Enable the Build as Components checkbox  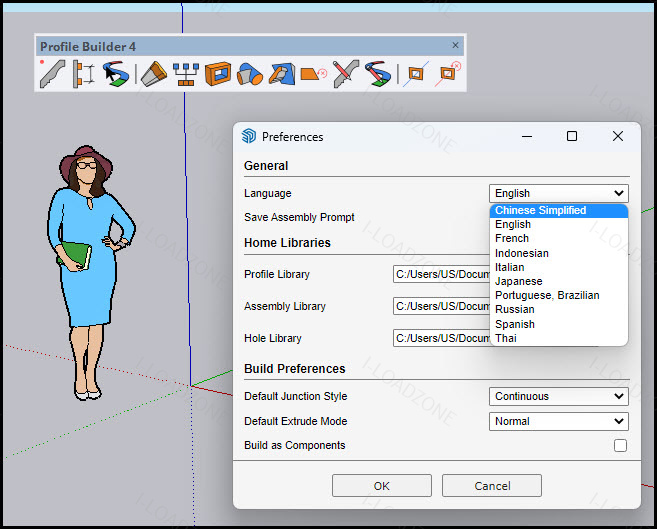click(x=621, y=445)
